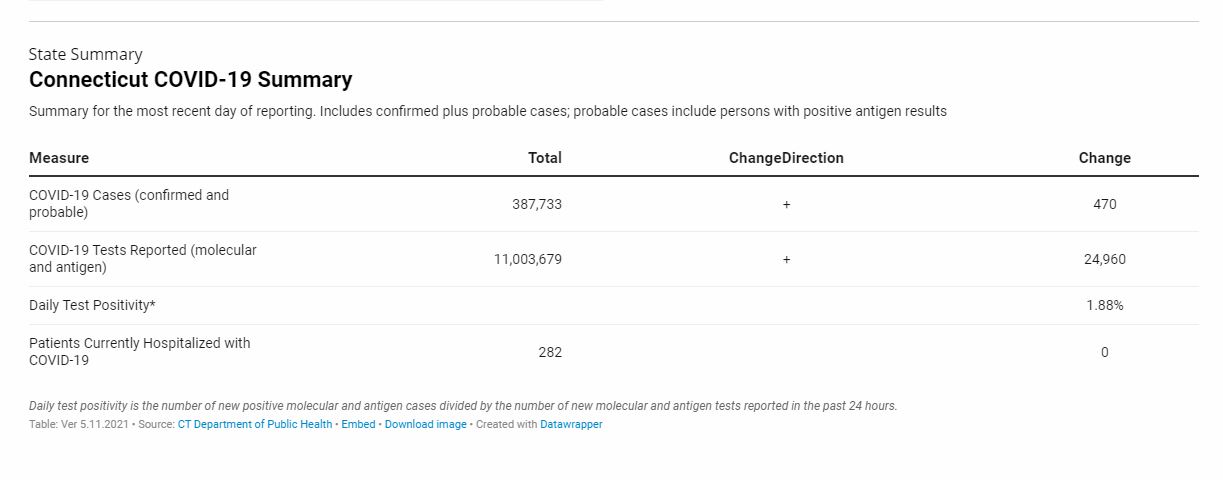Screen dimensions: 1223x480
Task: Sort by the Total column header
Action: pyautogui.click(x=545, y=158)
